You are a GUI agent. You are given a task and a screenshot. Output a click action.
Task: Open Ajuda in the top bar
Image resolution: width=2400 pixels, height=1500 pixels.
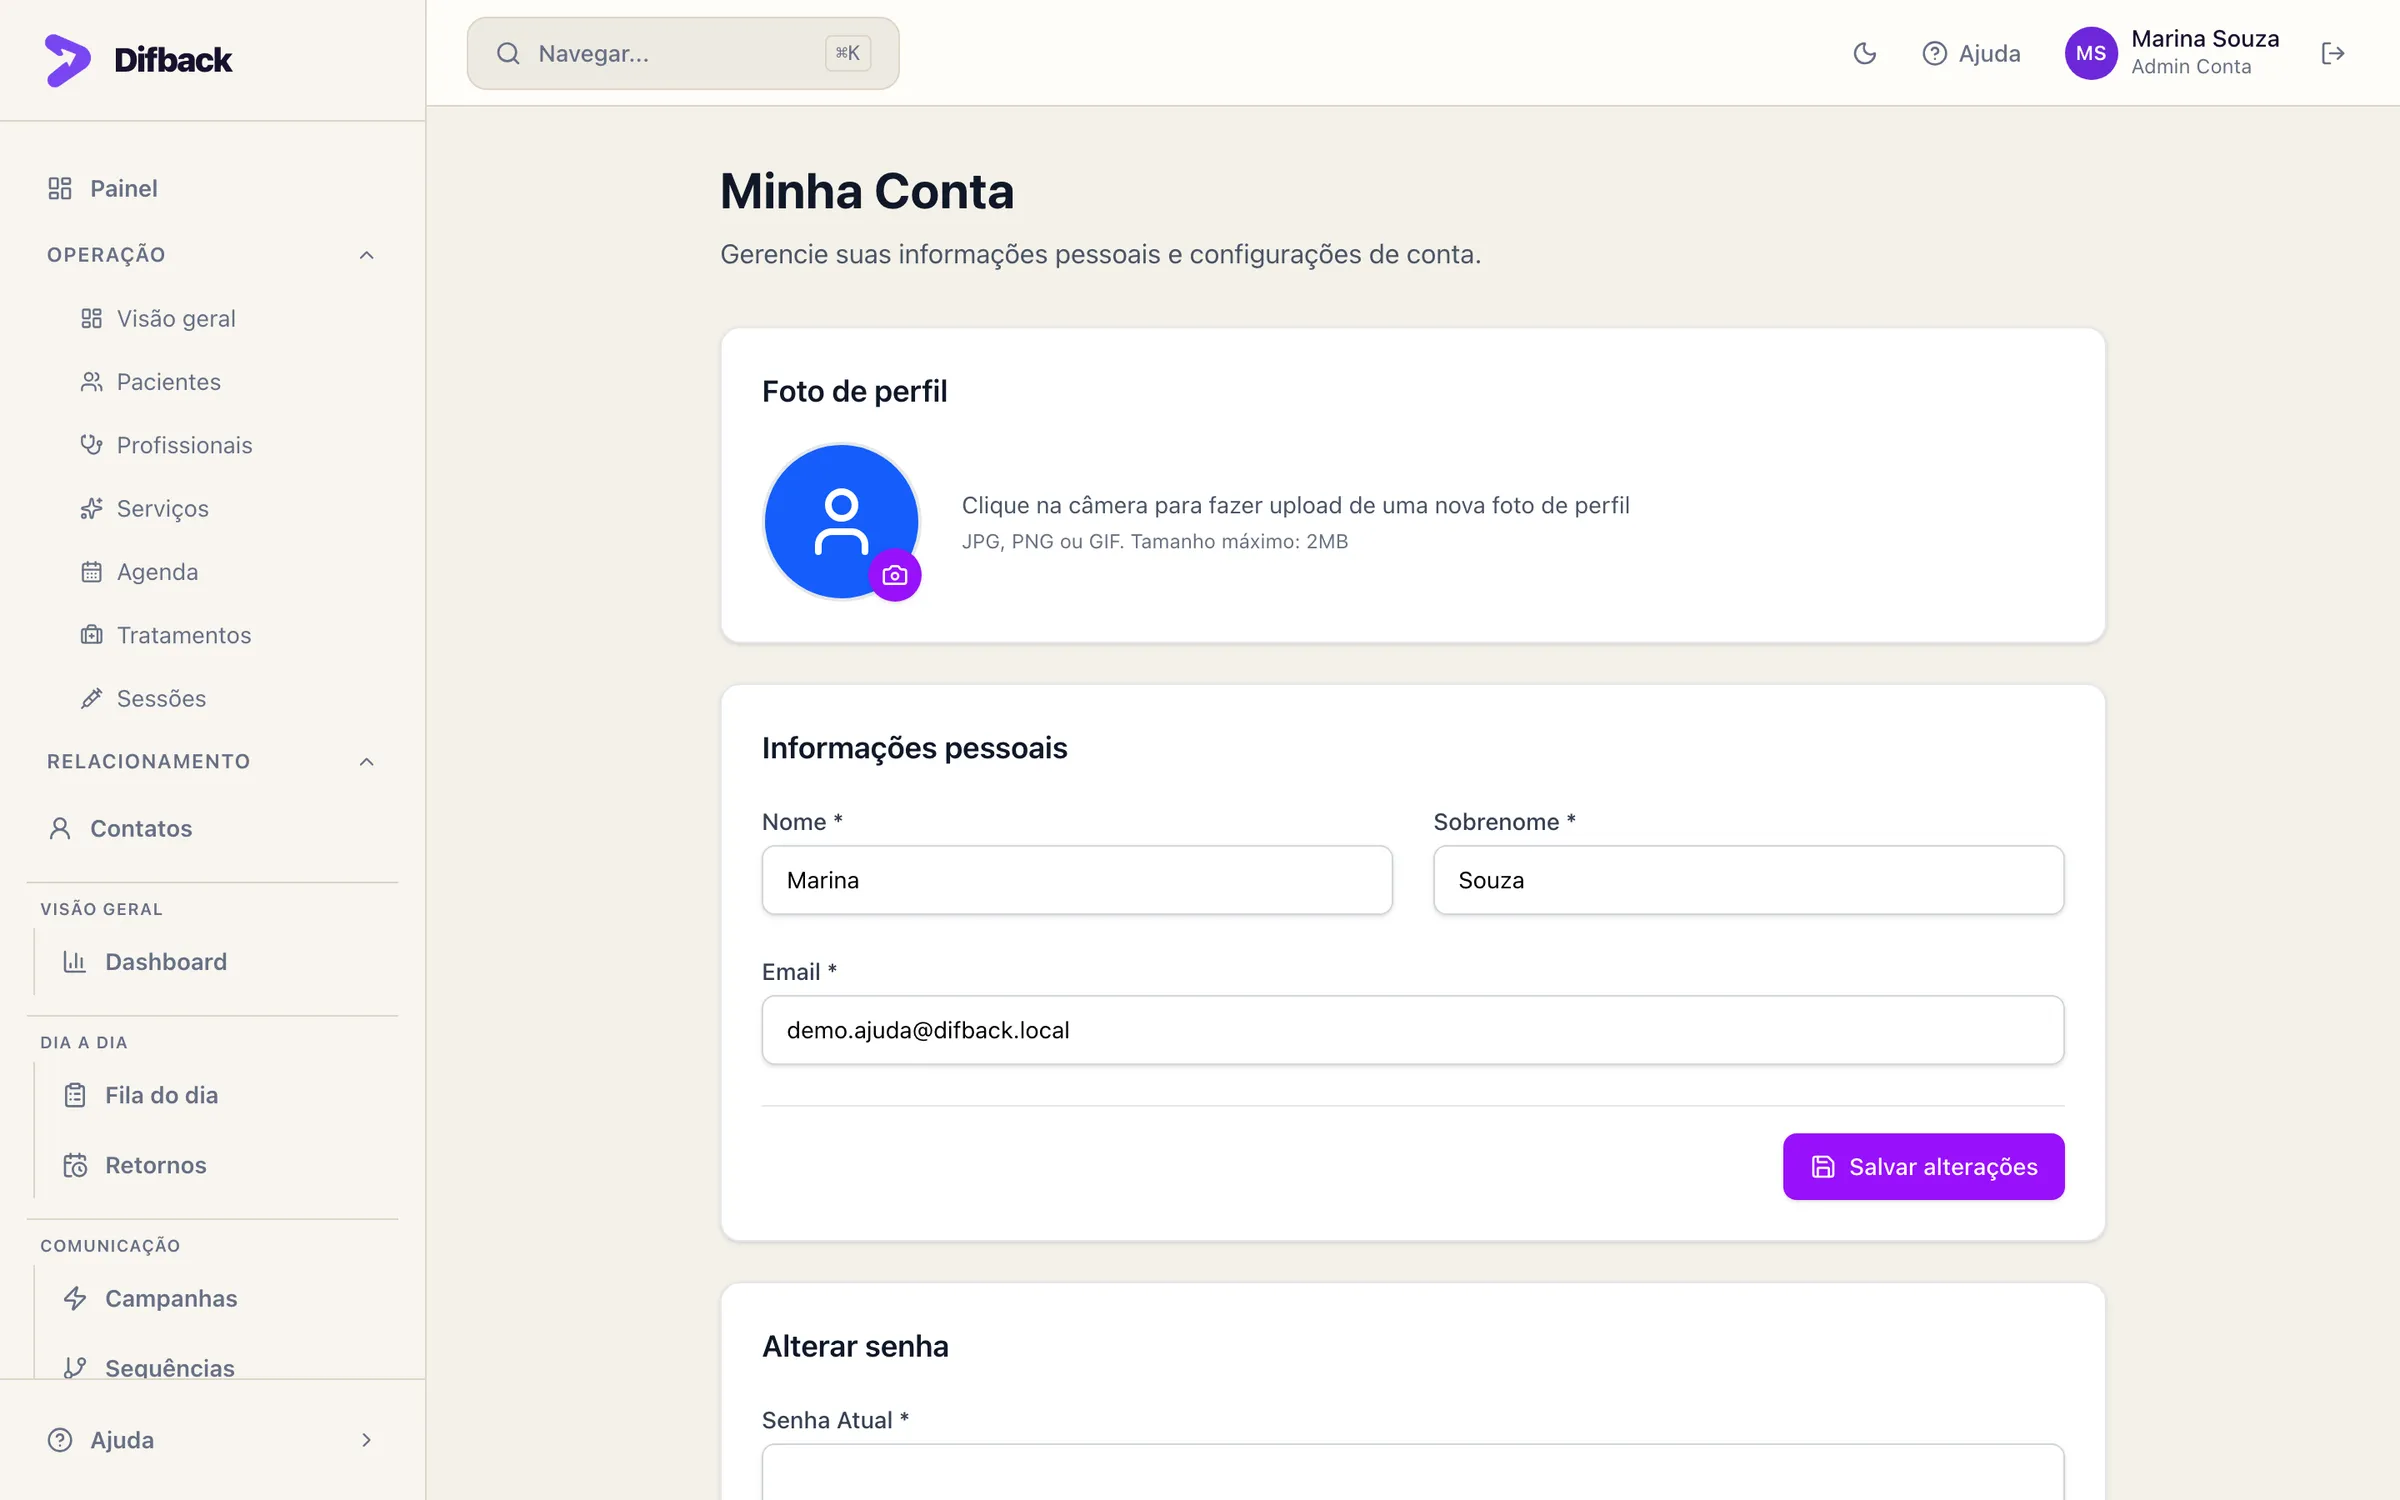(x=1971, y=53)
